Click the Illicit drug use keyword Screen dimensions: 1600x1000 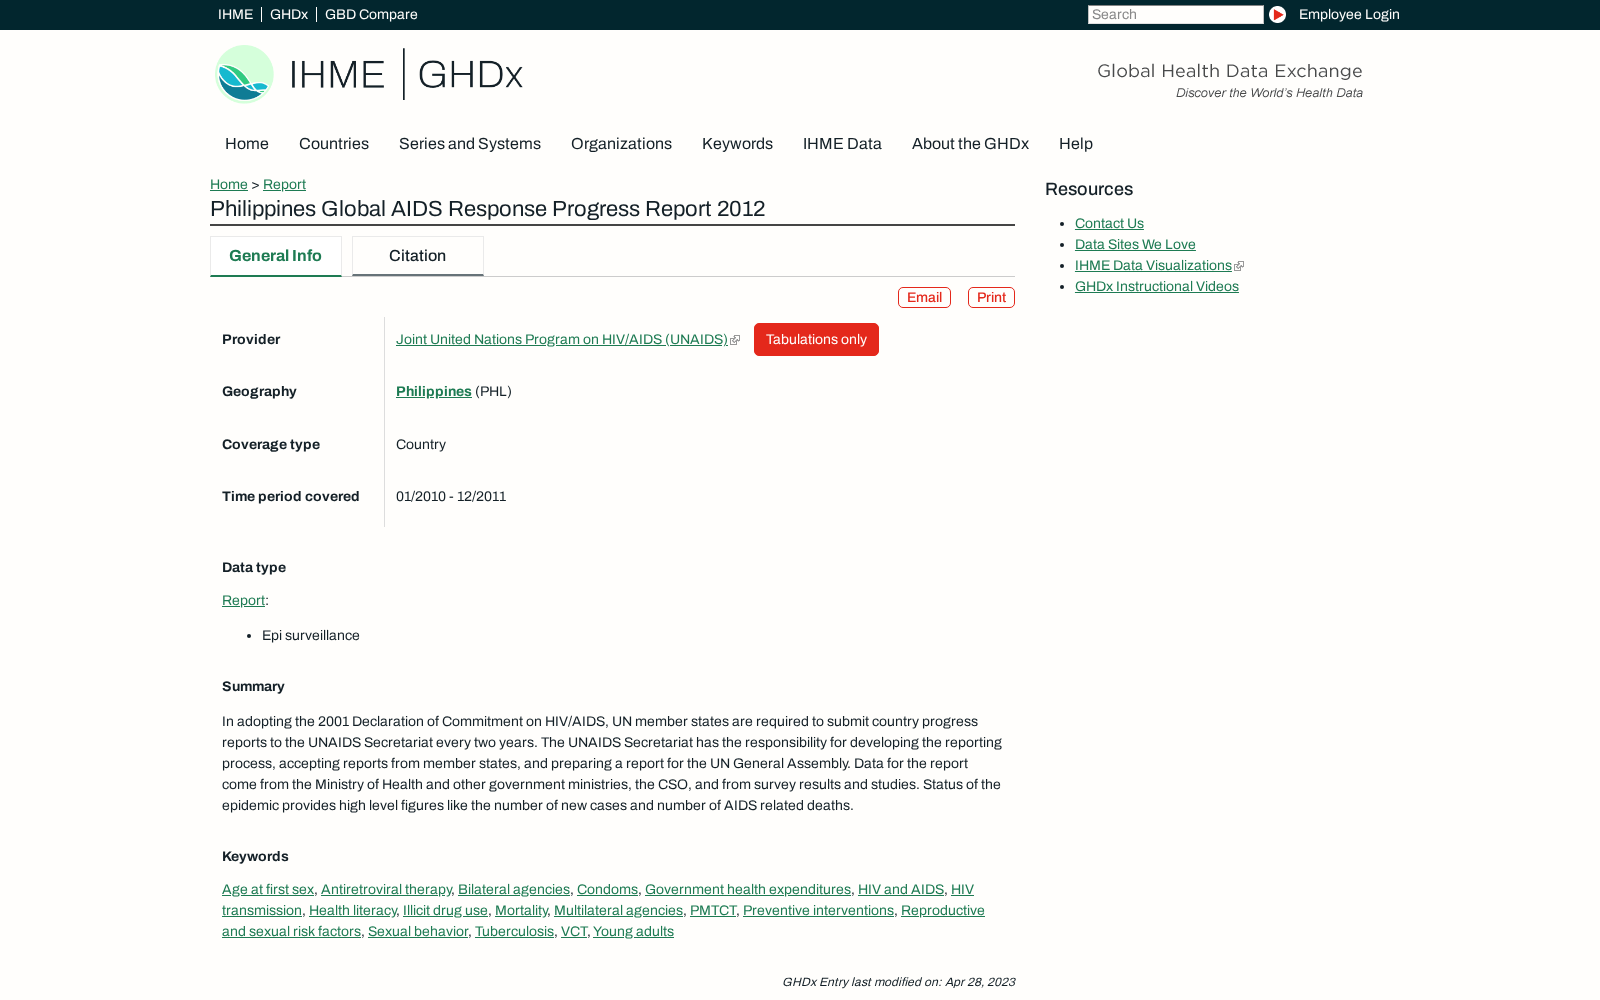point(445,911)
